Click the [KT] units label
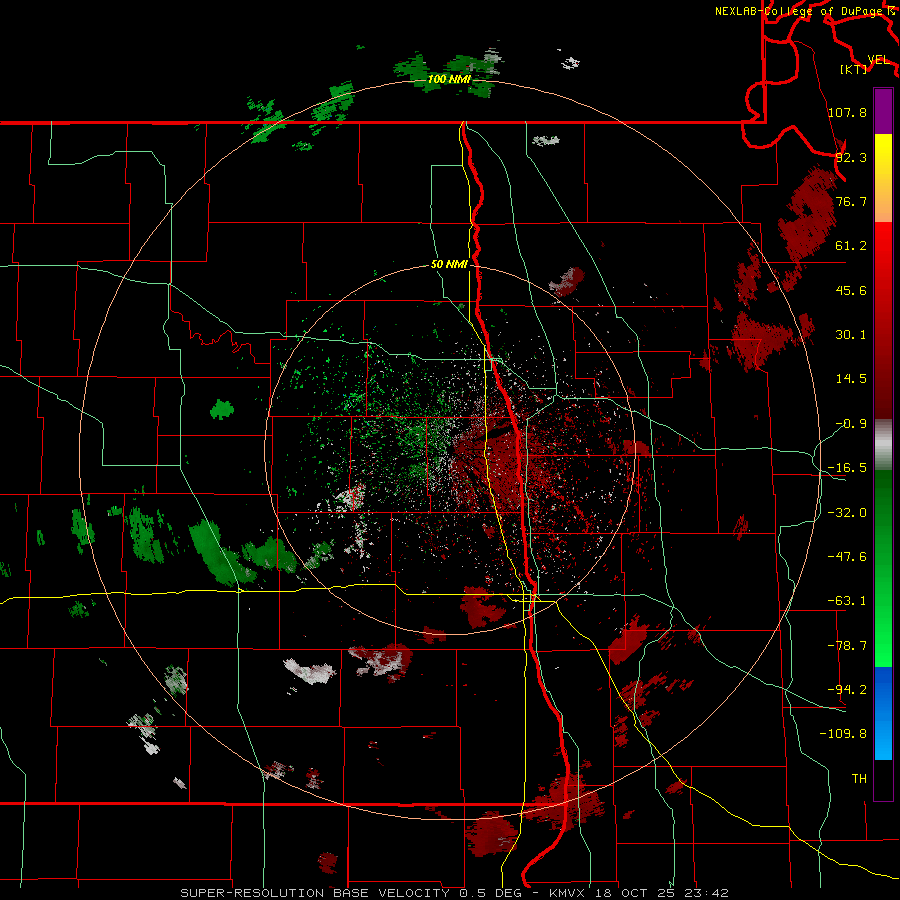Screen dimensions: 900x900 click(x=854, y=69)
